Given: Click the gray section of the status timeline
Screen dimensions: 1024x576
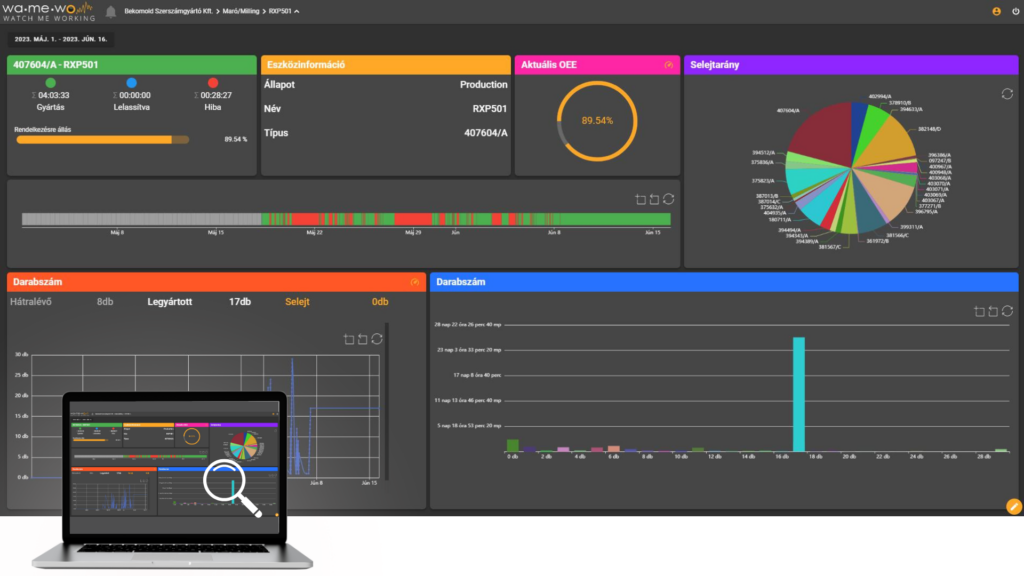Looking at the screenshot, I should click(x=141, y=219).
